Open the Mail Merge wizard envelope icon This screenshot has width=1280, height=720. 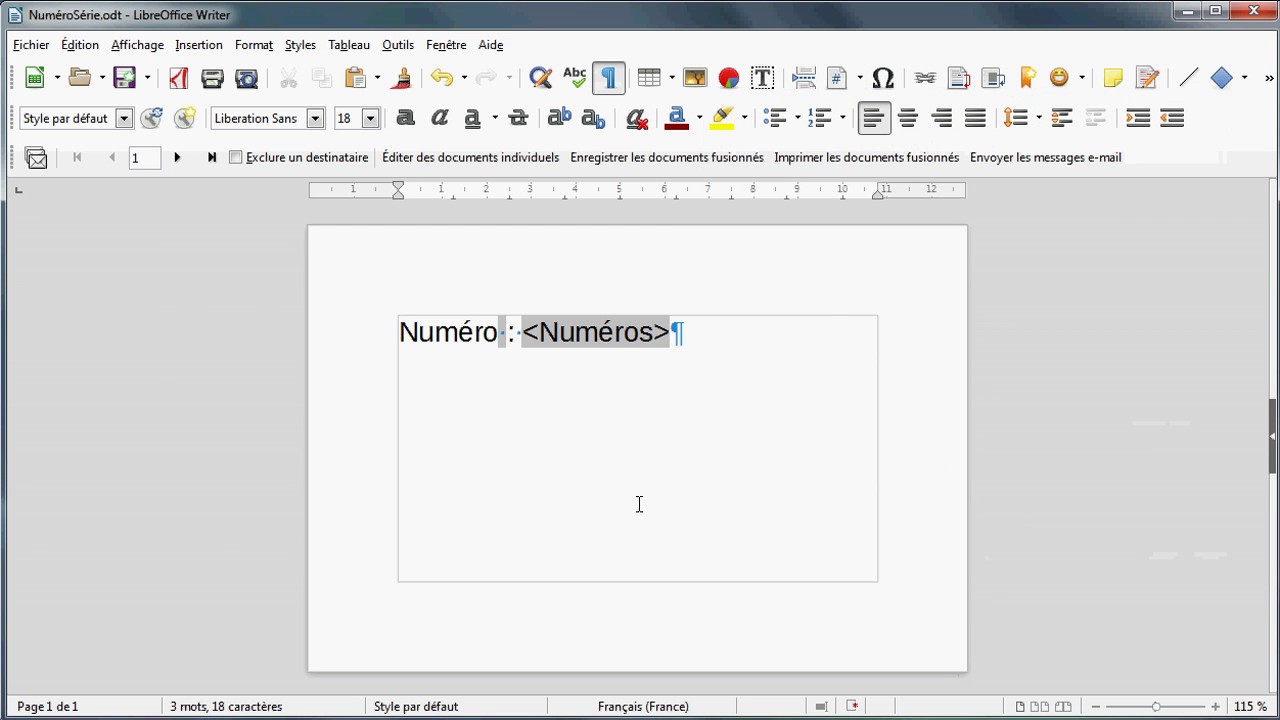pyautogui.click(x=36, y=157)
